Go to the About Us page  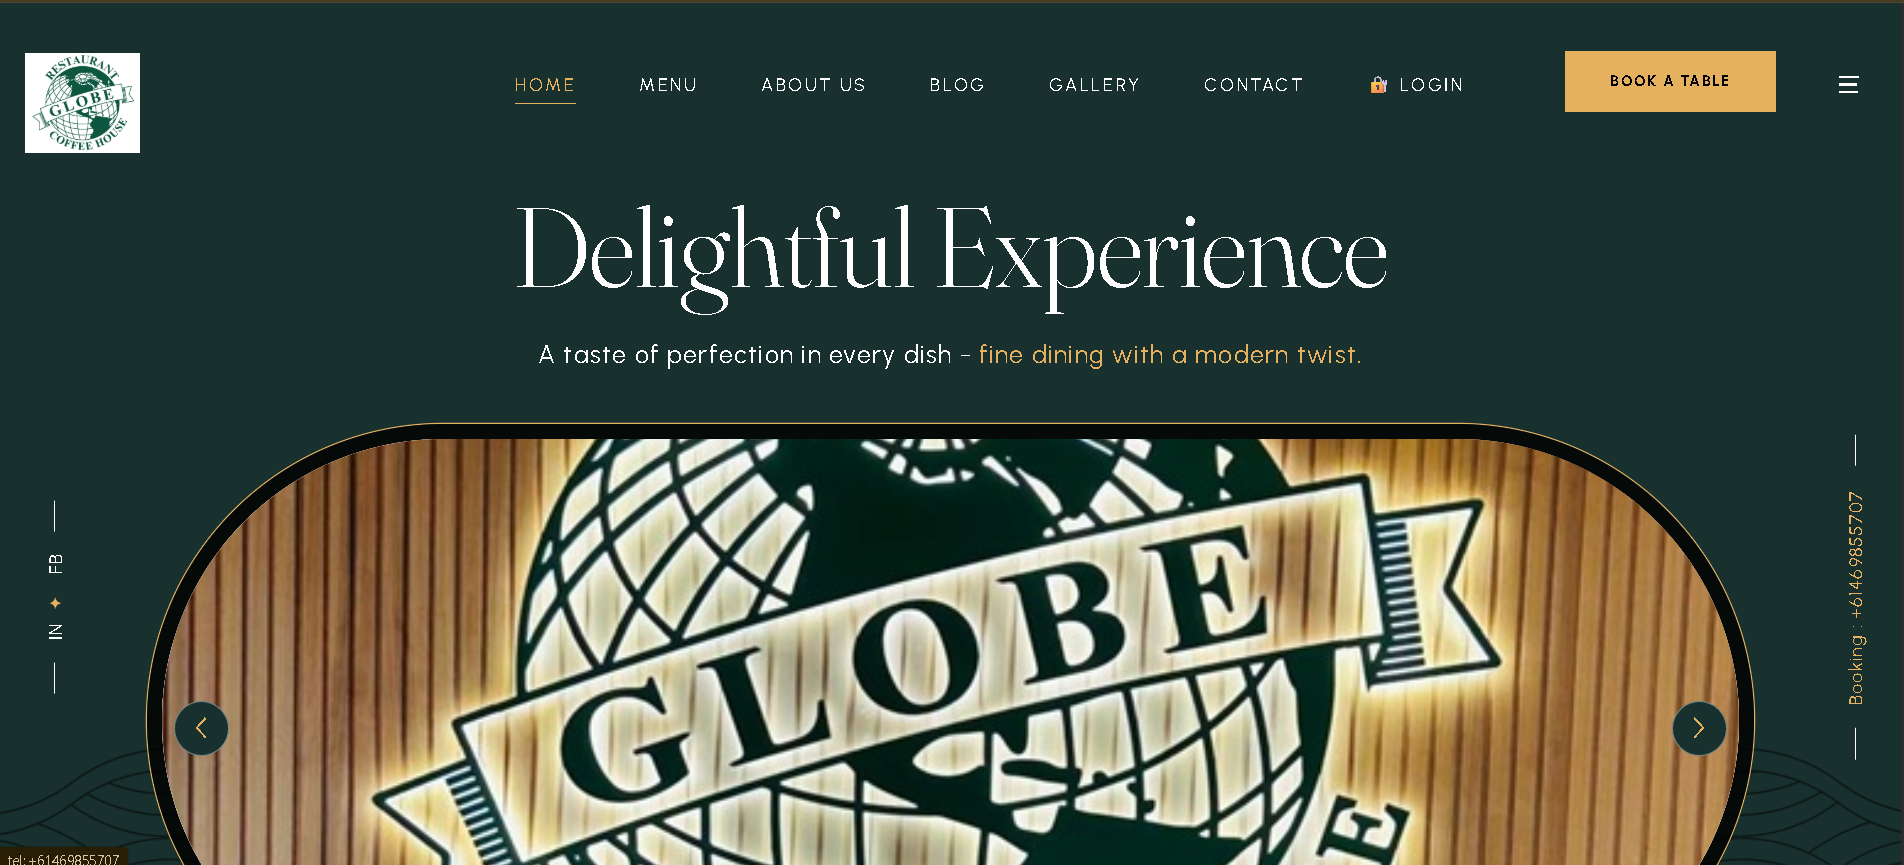(x=813, y=85)
